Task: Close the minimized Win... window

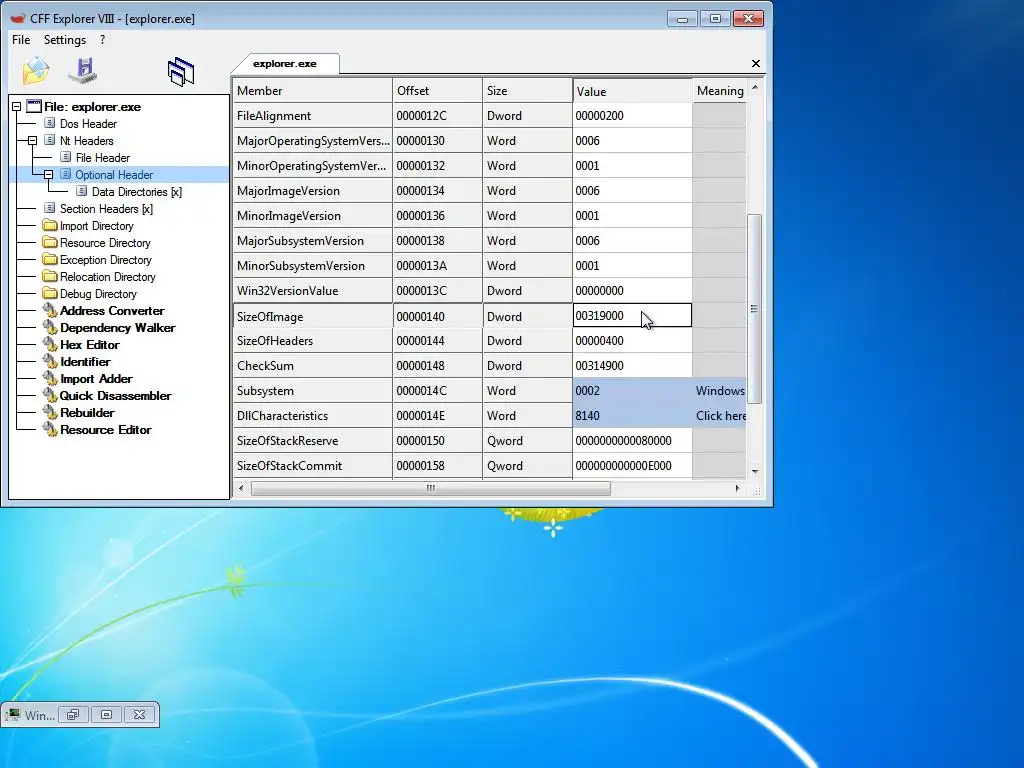Action: [140, 714]
